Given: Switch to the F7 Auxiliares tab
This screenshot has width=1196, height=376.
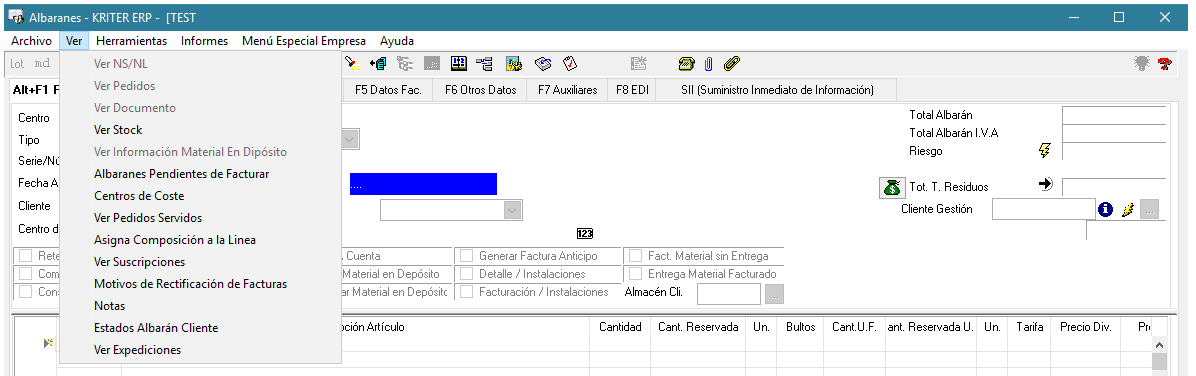Looking at the screenshot, I should 567,90.
